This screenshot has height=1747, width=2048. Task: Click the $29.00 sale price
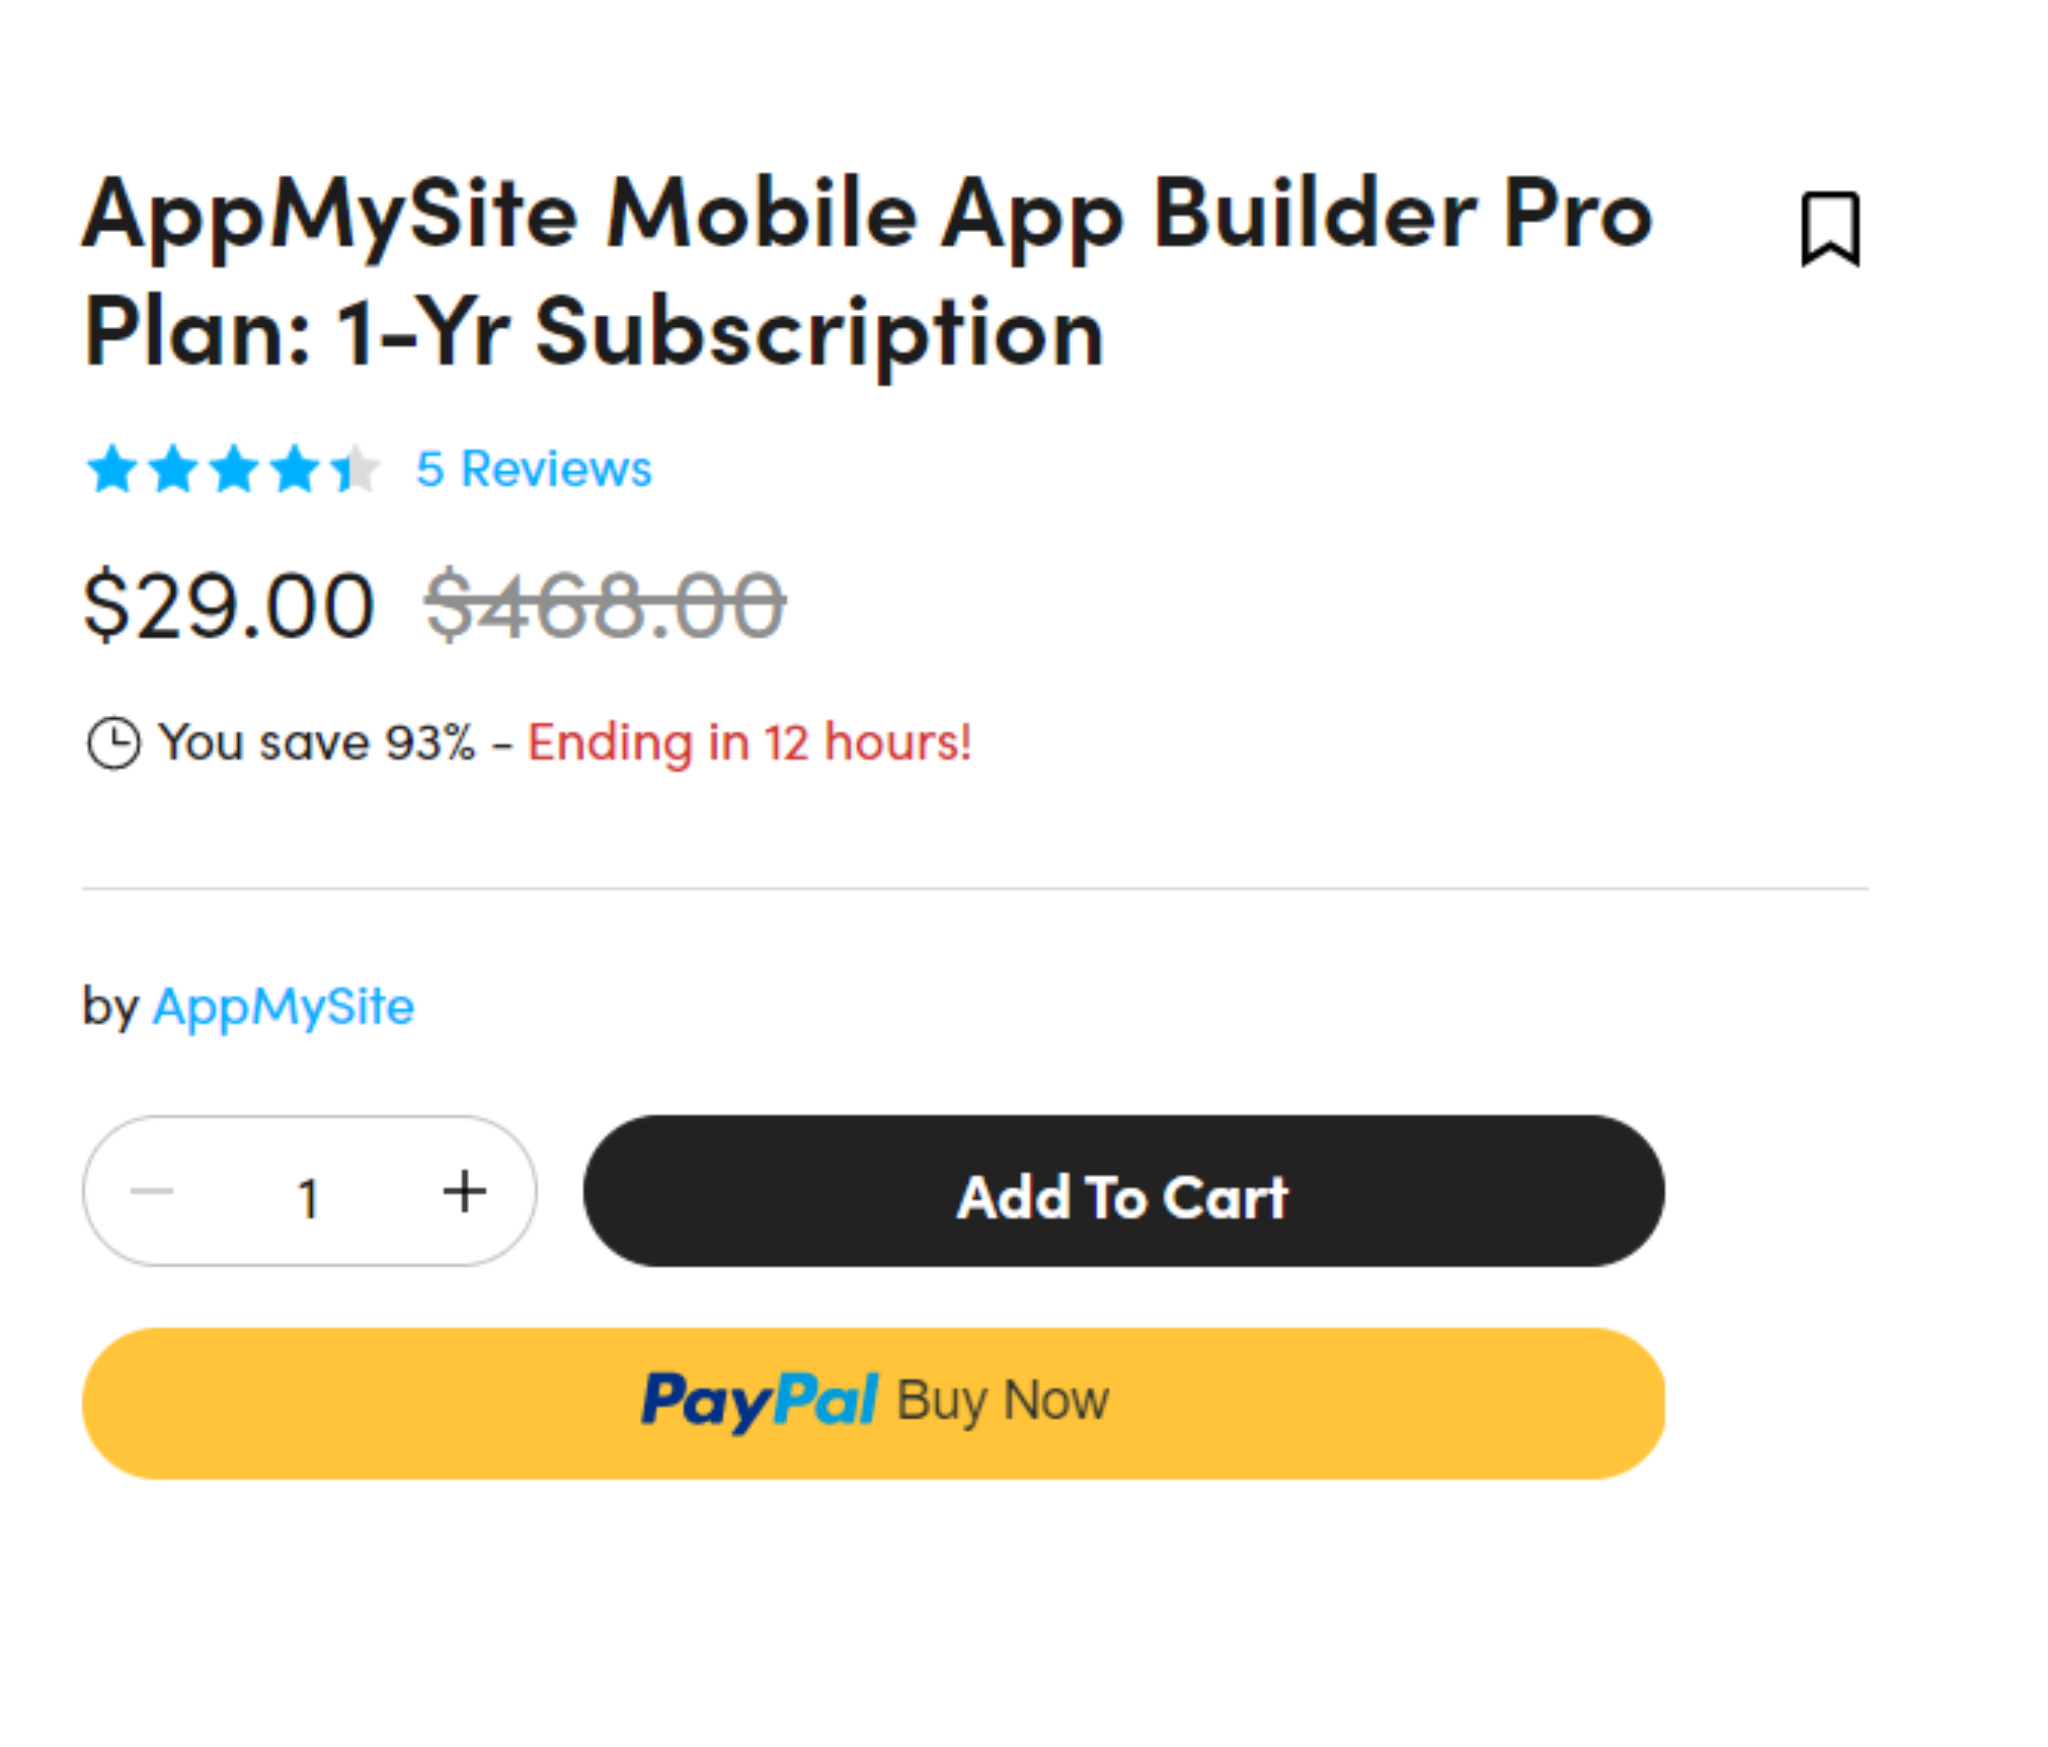tap(229, 606)
